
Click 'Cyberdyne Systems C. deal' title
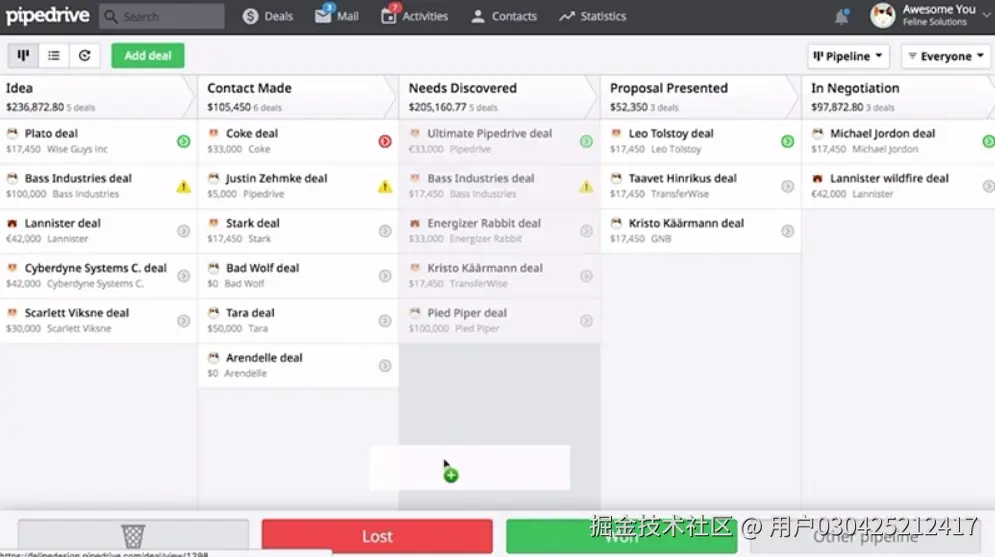click(x=96, y=268)
